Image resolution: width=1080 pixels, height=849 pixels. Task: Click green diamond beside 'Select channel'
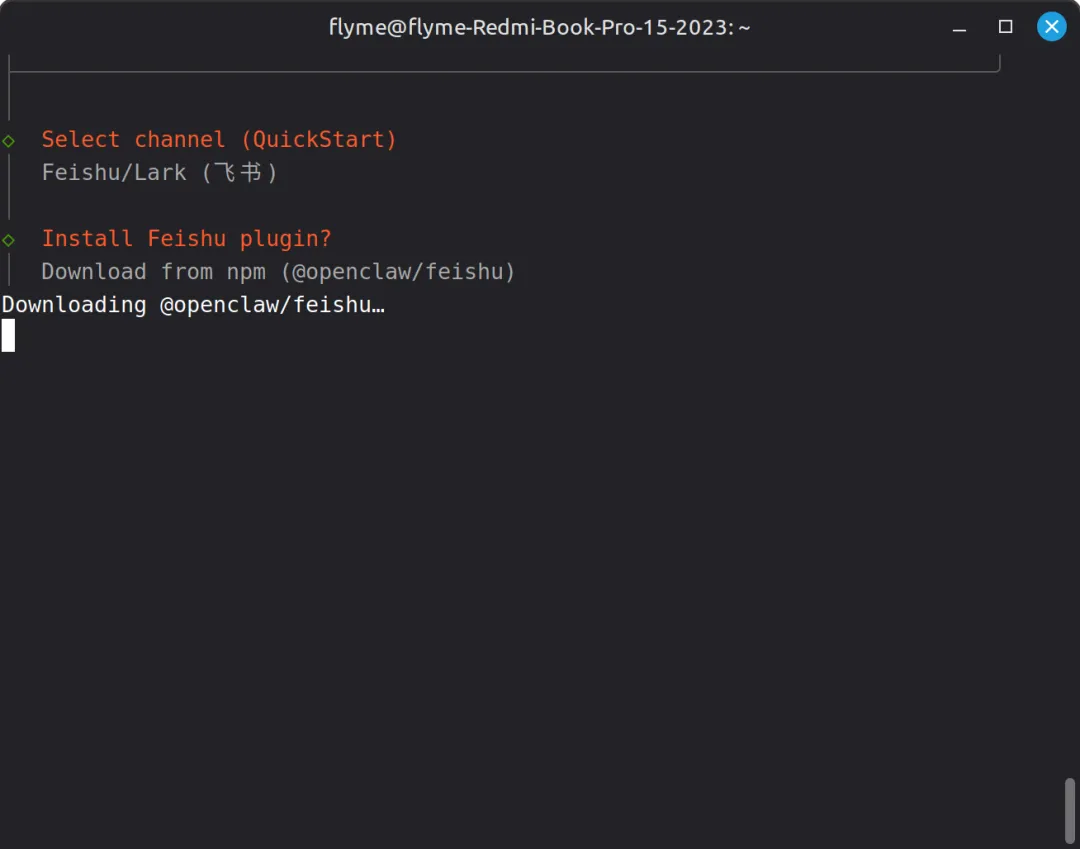point(8,141)
